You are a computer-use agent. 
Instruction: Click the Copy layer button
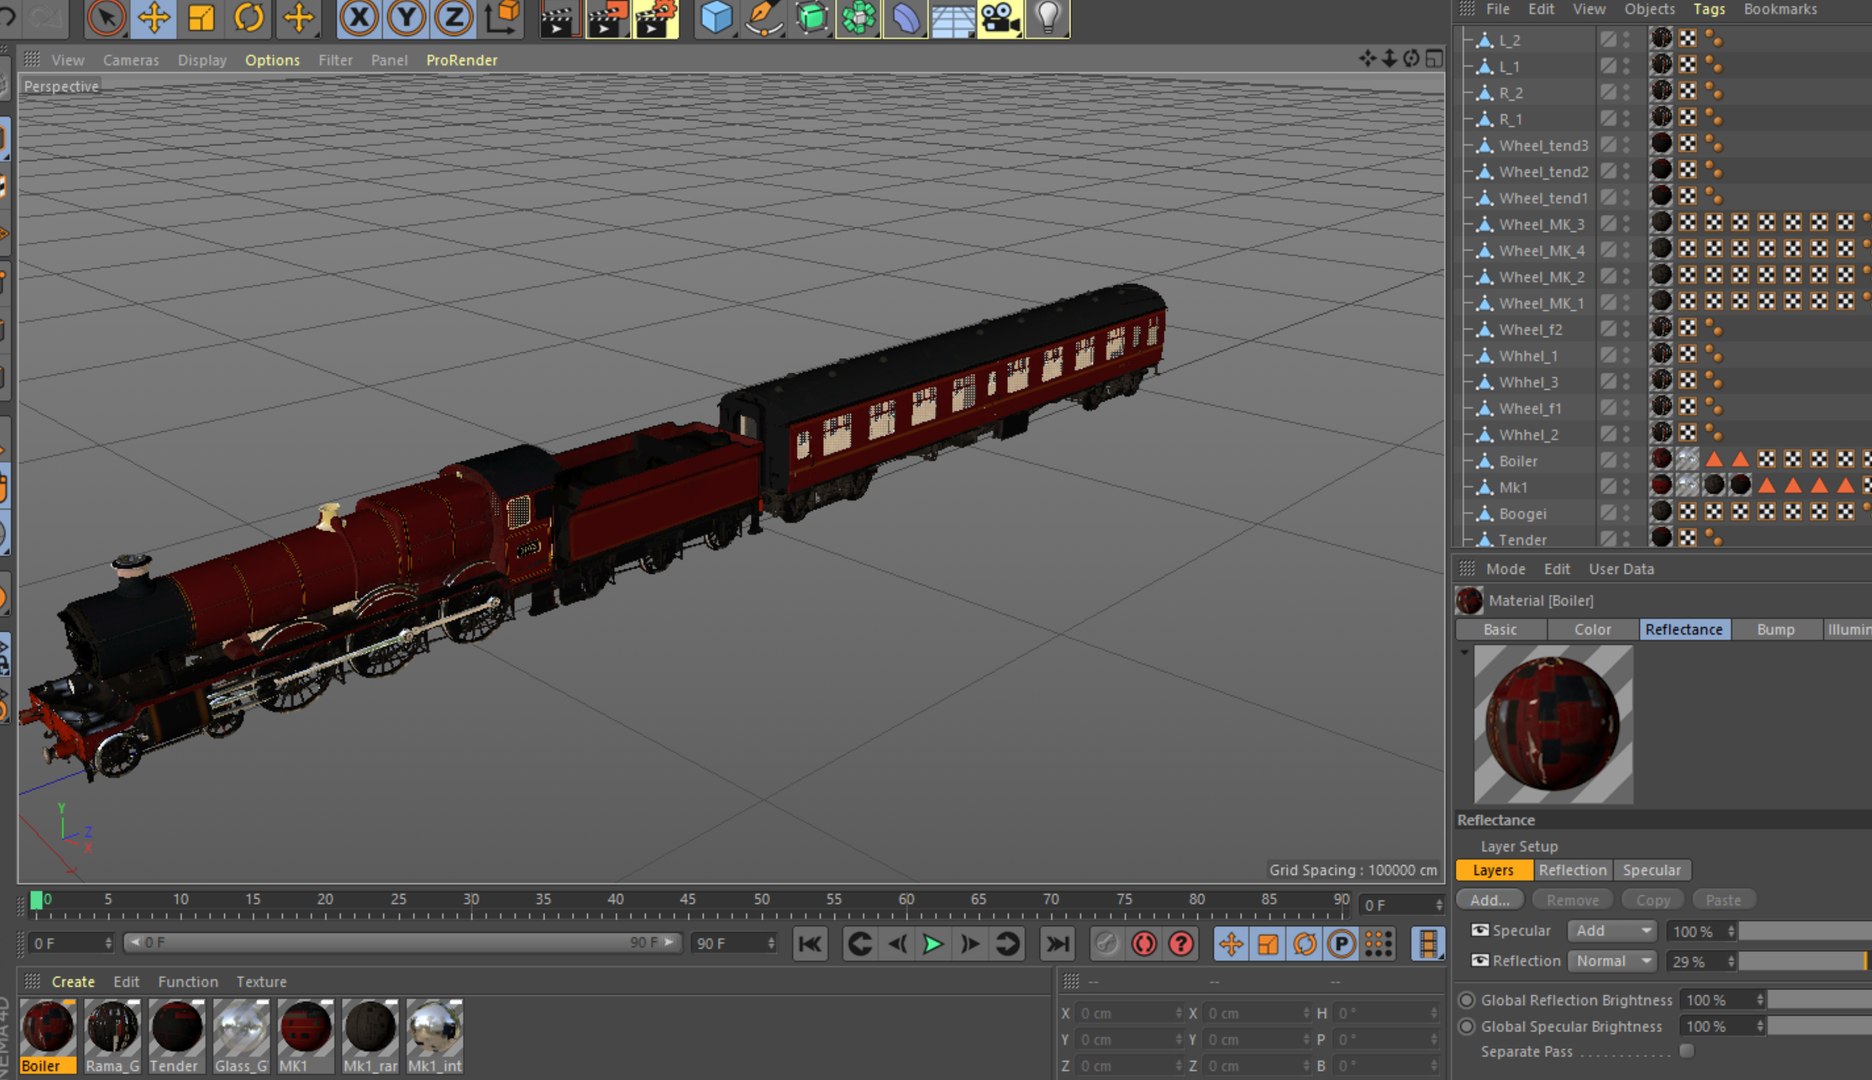(x=1653, y=901)
